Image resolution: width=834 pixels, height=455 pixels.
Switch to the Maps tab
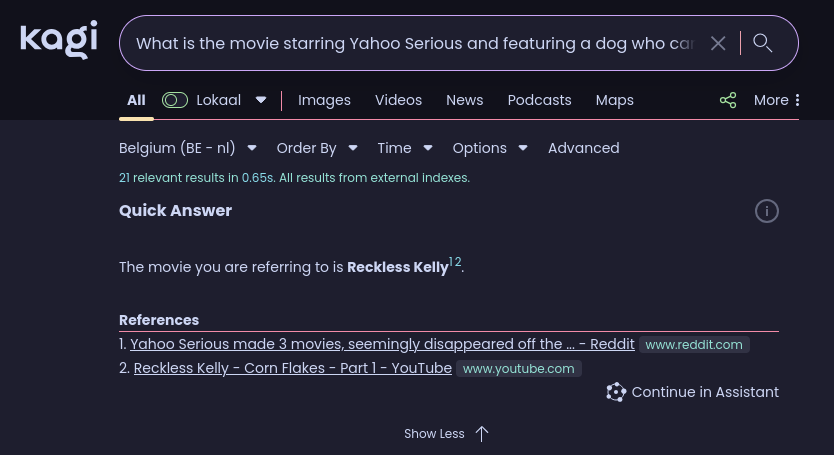point(614,100)
